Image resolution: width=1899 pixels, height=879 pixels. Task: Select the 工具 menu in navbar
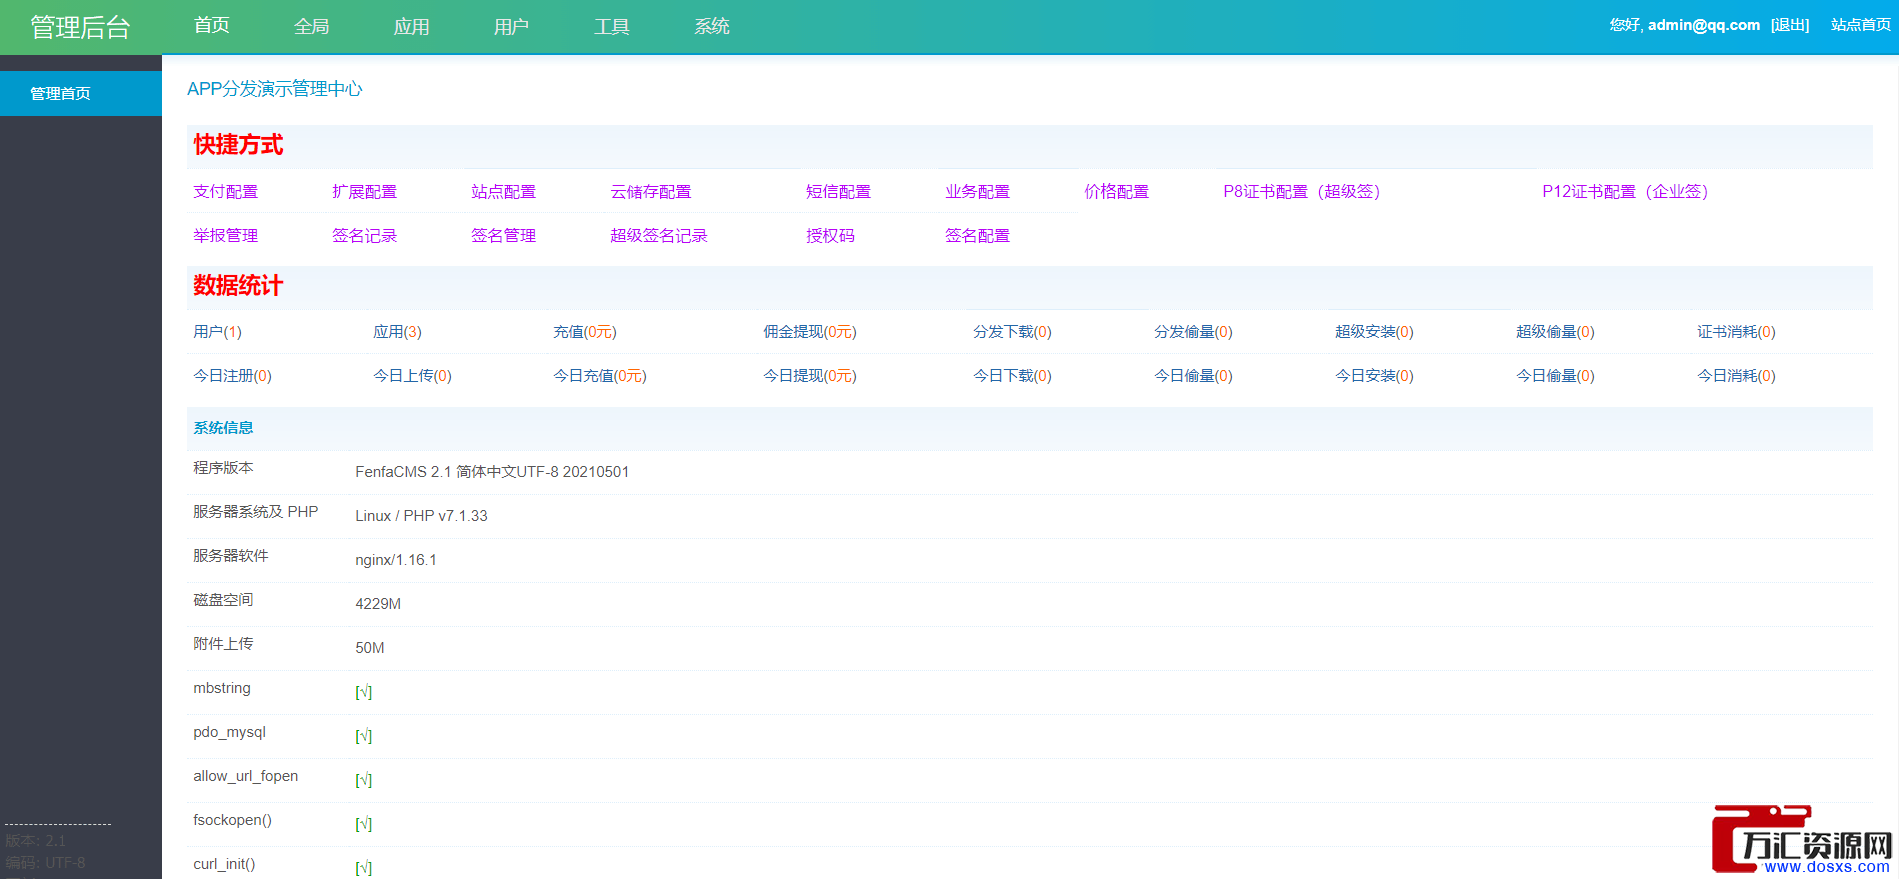(x=611, y=26)
